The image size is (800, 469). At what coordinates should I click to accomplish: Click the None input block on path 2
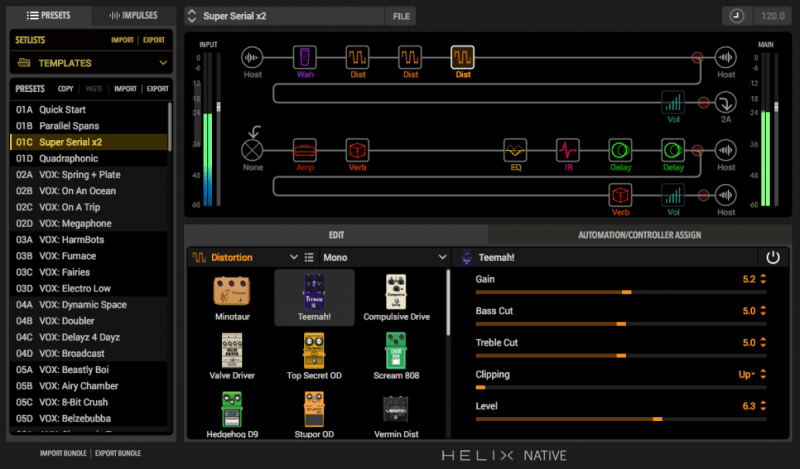click(x=252, y=150)
